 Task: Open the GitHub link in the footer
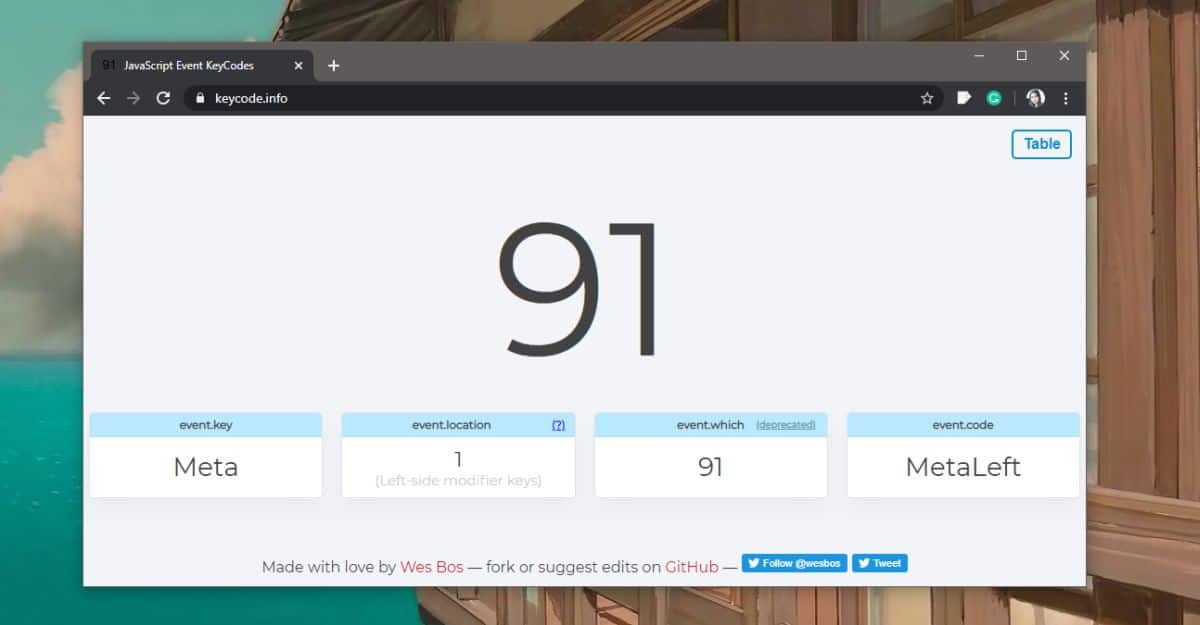click(692, 567)
